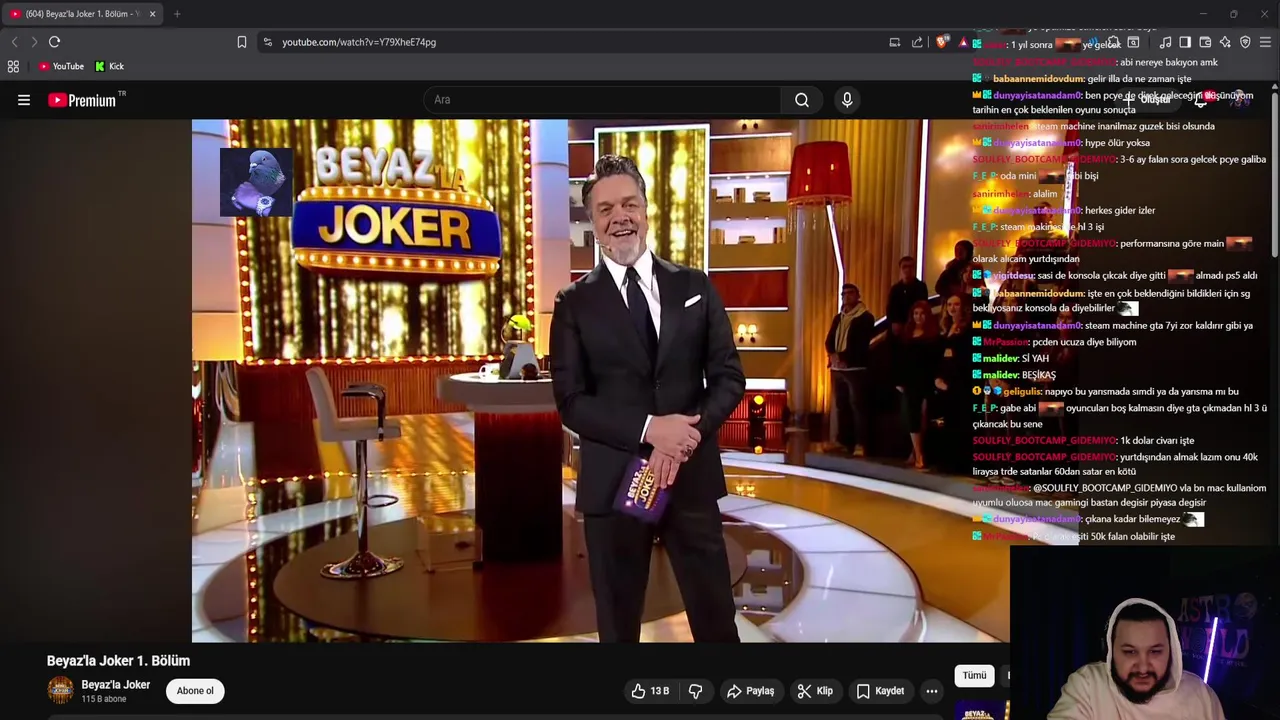Viewport: 1280px width, 720px height.
Task: Open the browser share icon
Action: point(917,42)
